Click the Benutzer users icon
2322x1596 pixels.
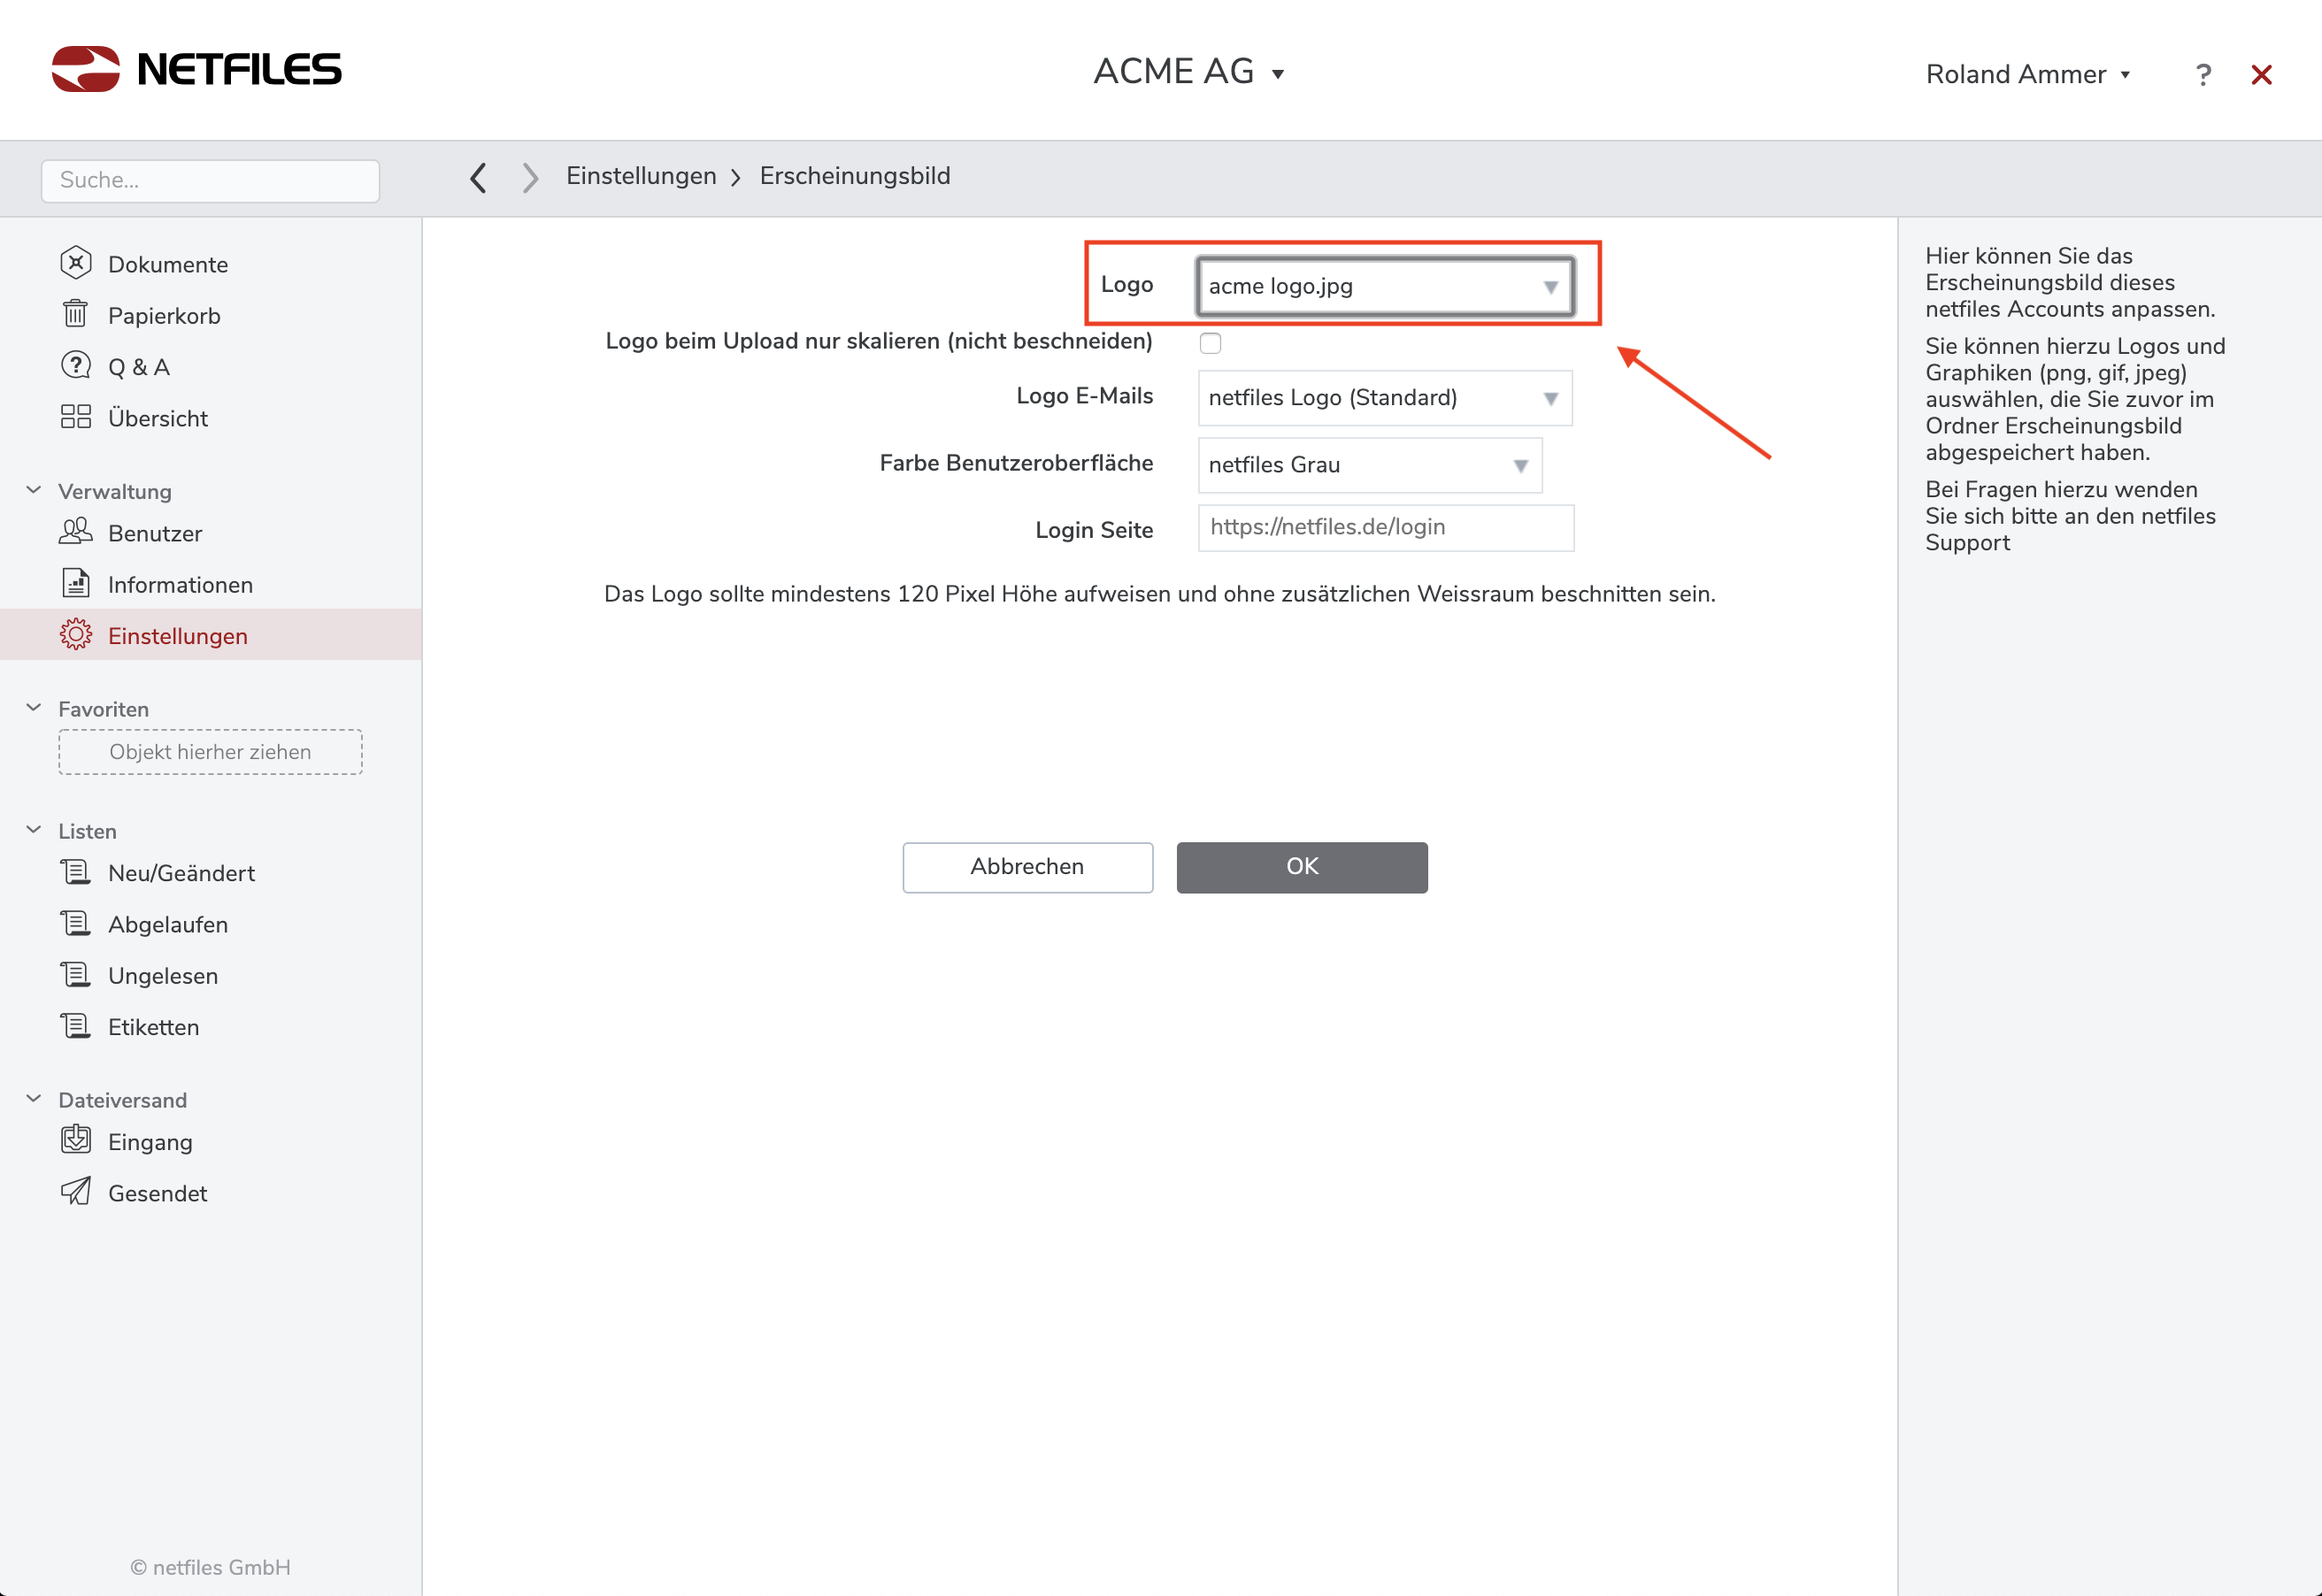point(76,532)
